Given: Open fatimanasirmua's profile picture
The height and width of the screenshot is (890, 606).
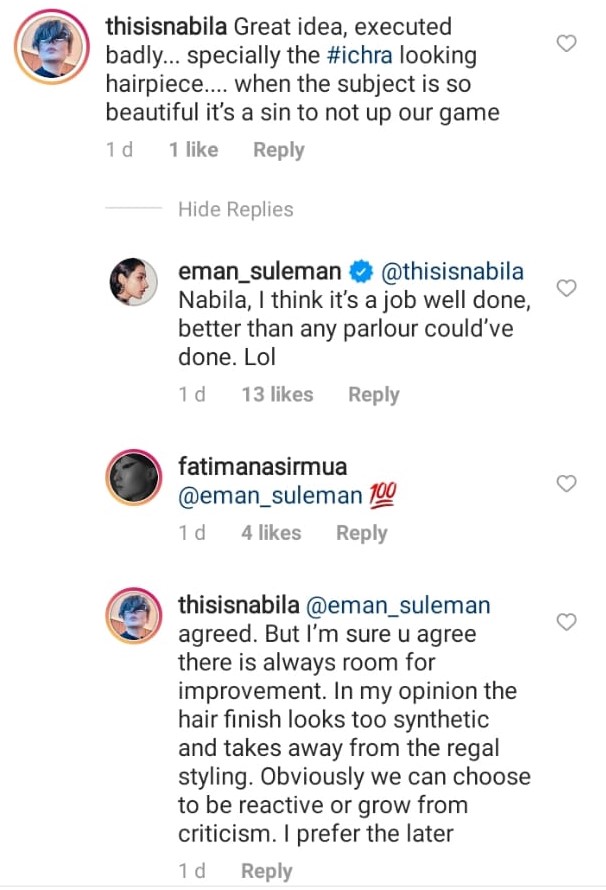Looking at the screenshot, I should click(x=133, y=478).
